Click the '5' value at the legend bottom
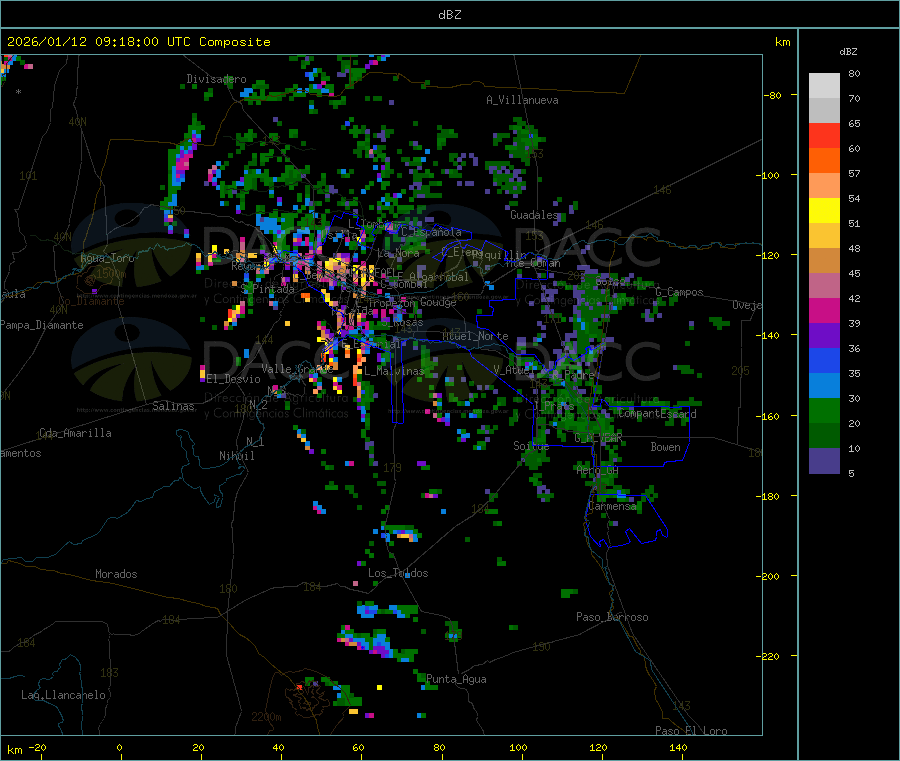The height and width of the screenshot is (761, 900). pyautogui.click(x=851, y=473)
